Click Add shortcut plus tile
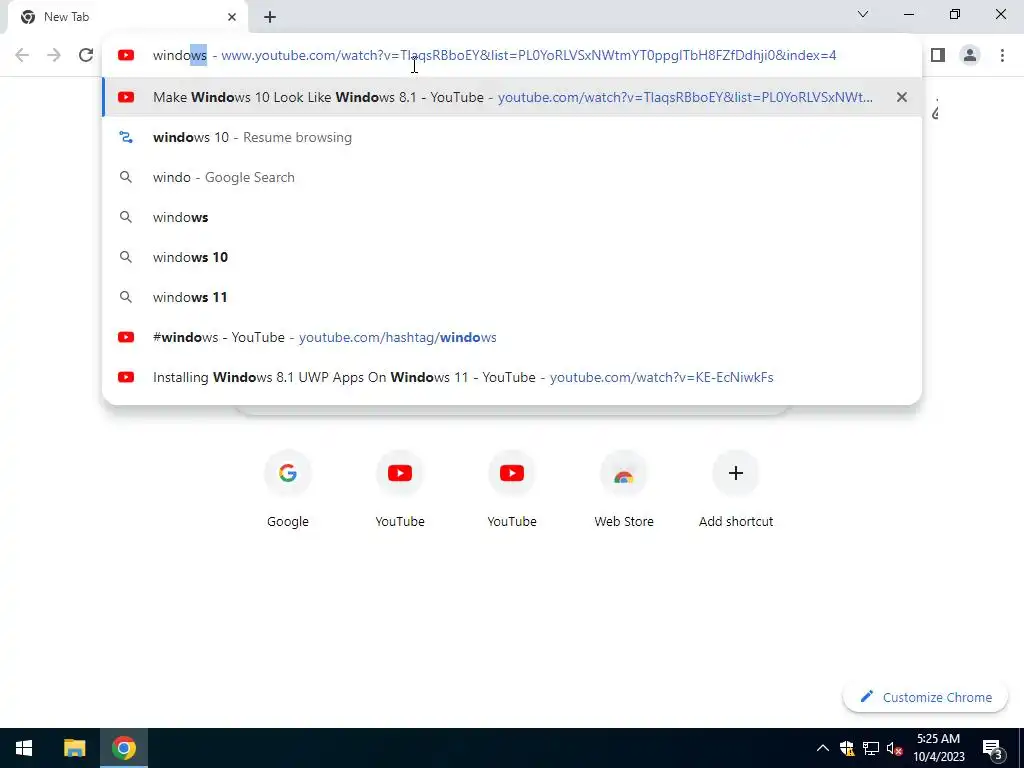This screenshot has width=1024, height=768. click(x=736, y=488)
